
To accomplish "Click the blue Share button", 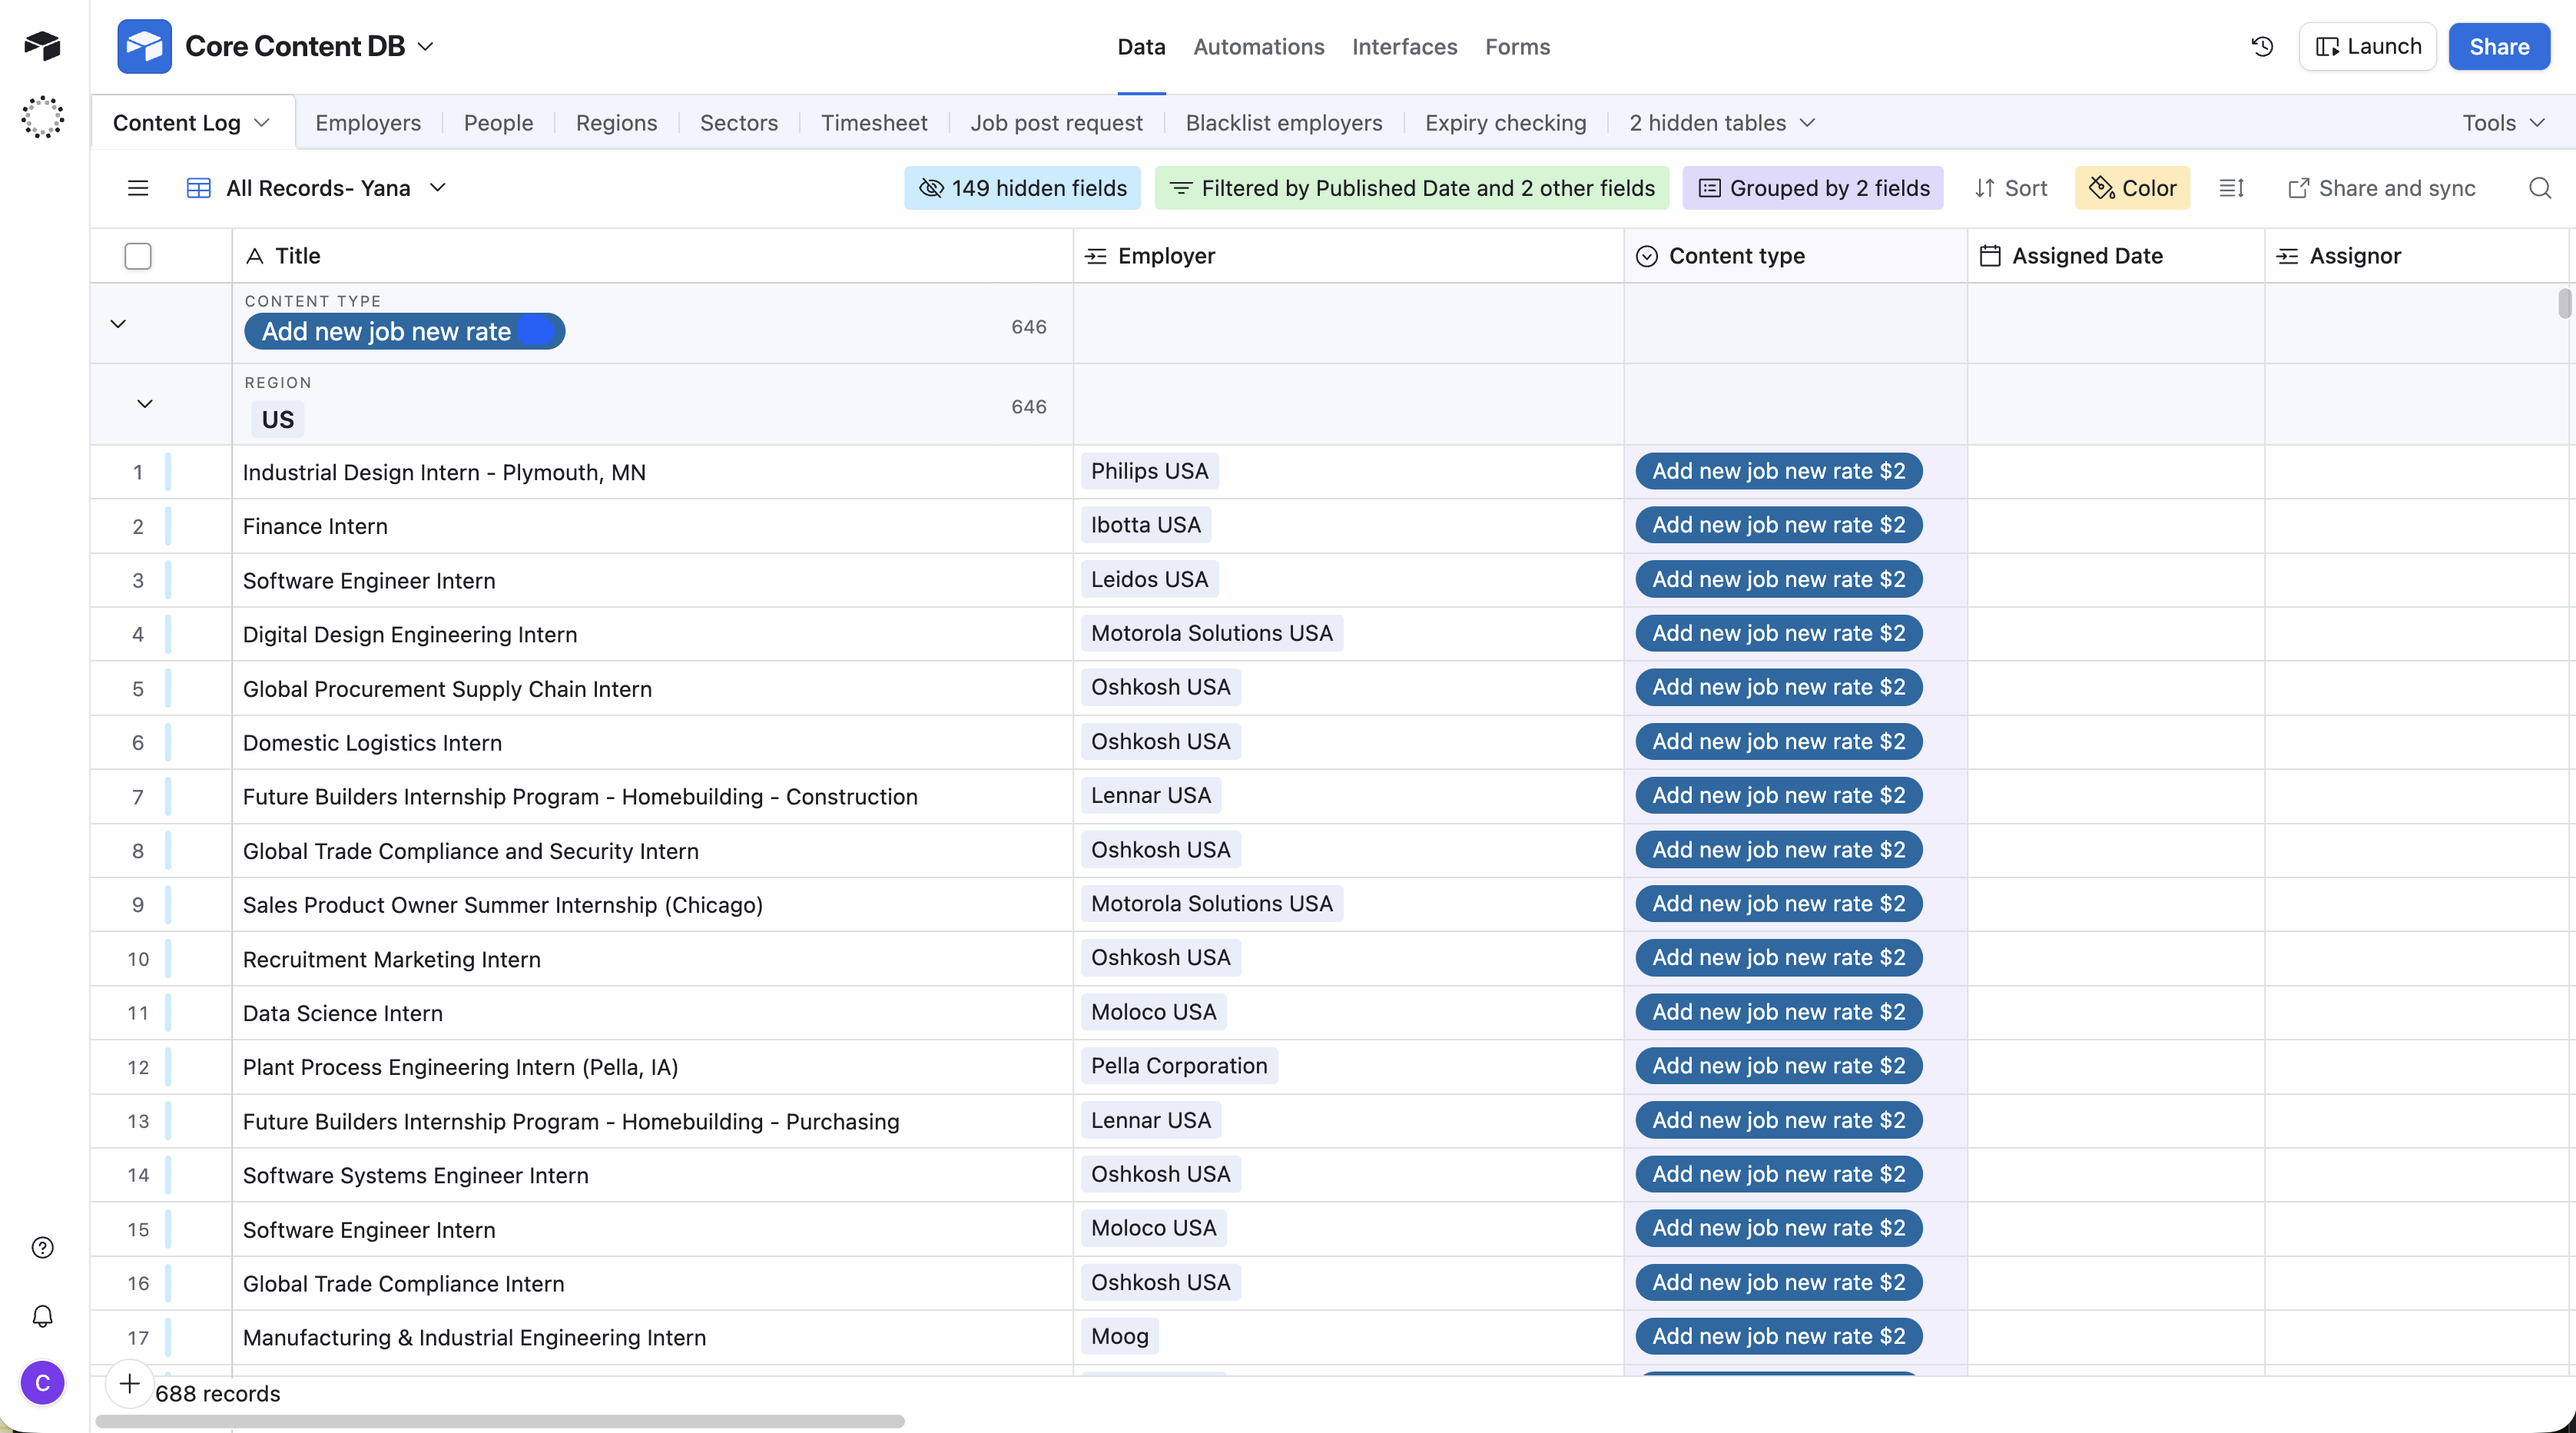I will (x=2499, y=46).
